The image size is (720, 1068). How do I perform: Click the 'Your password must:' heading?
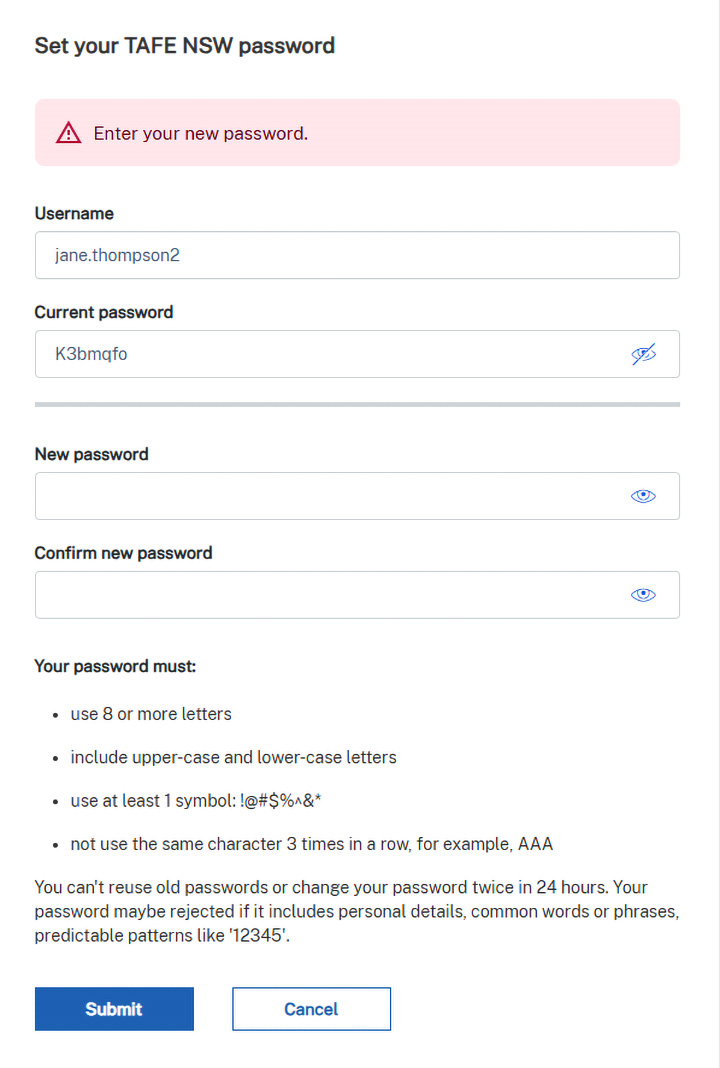click(115, 665)
